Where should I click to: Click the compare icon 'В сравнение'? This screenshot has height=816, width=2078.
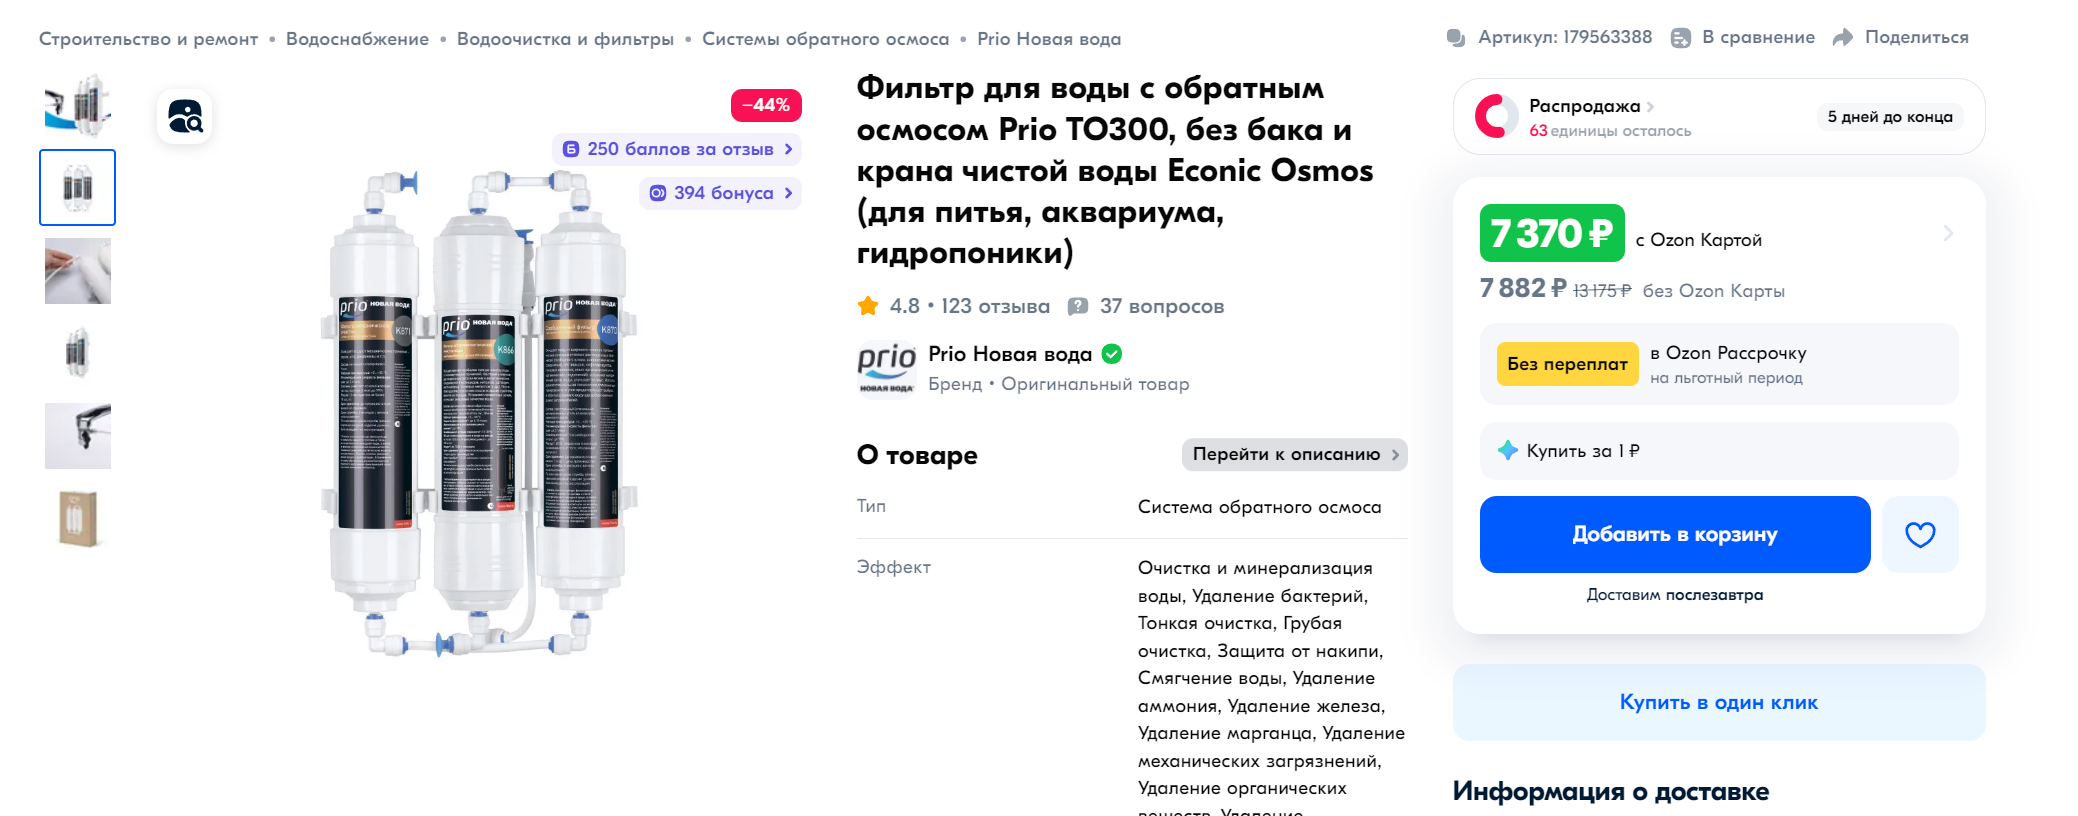pyautogui.click(x=1681, y=38)
